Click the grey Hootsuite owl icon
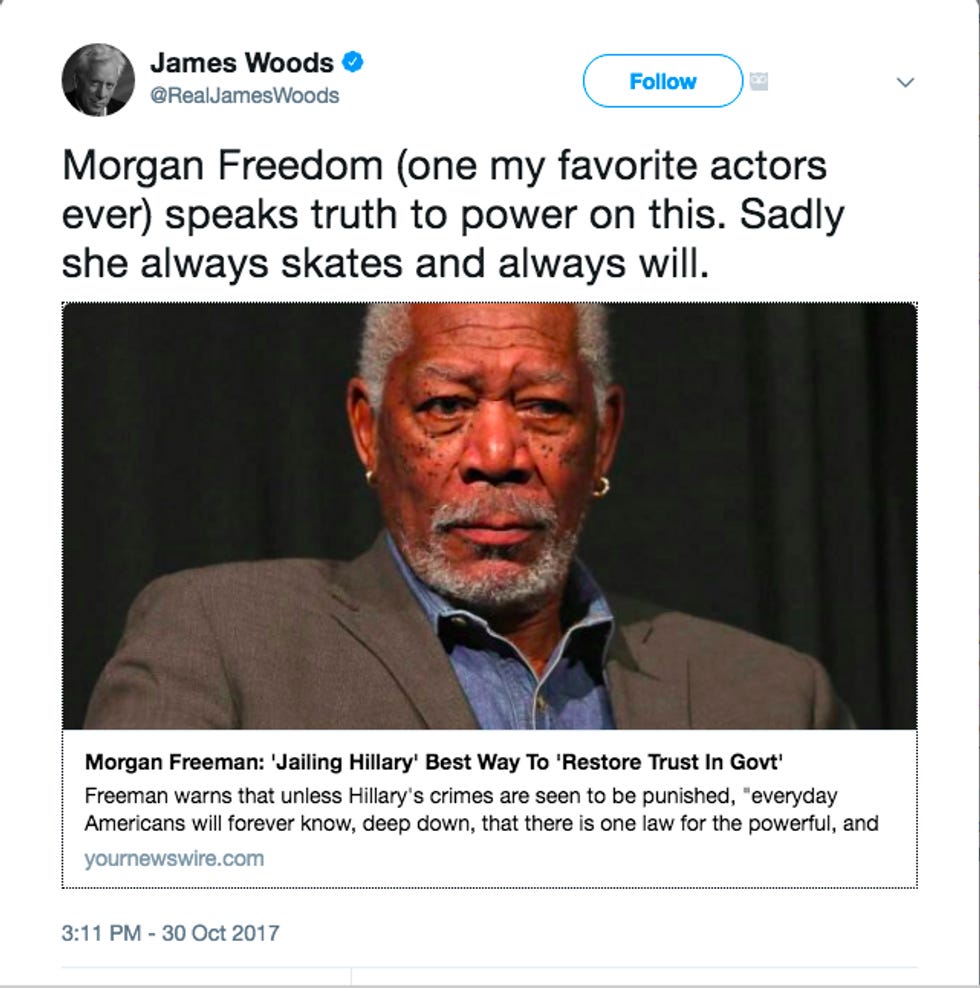 [x=759, y=81]
